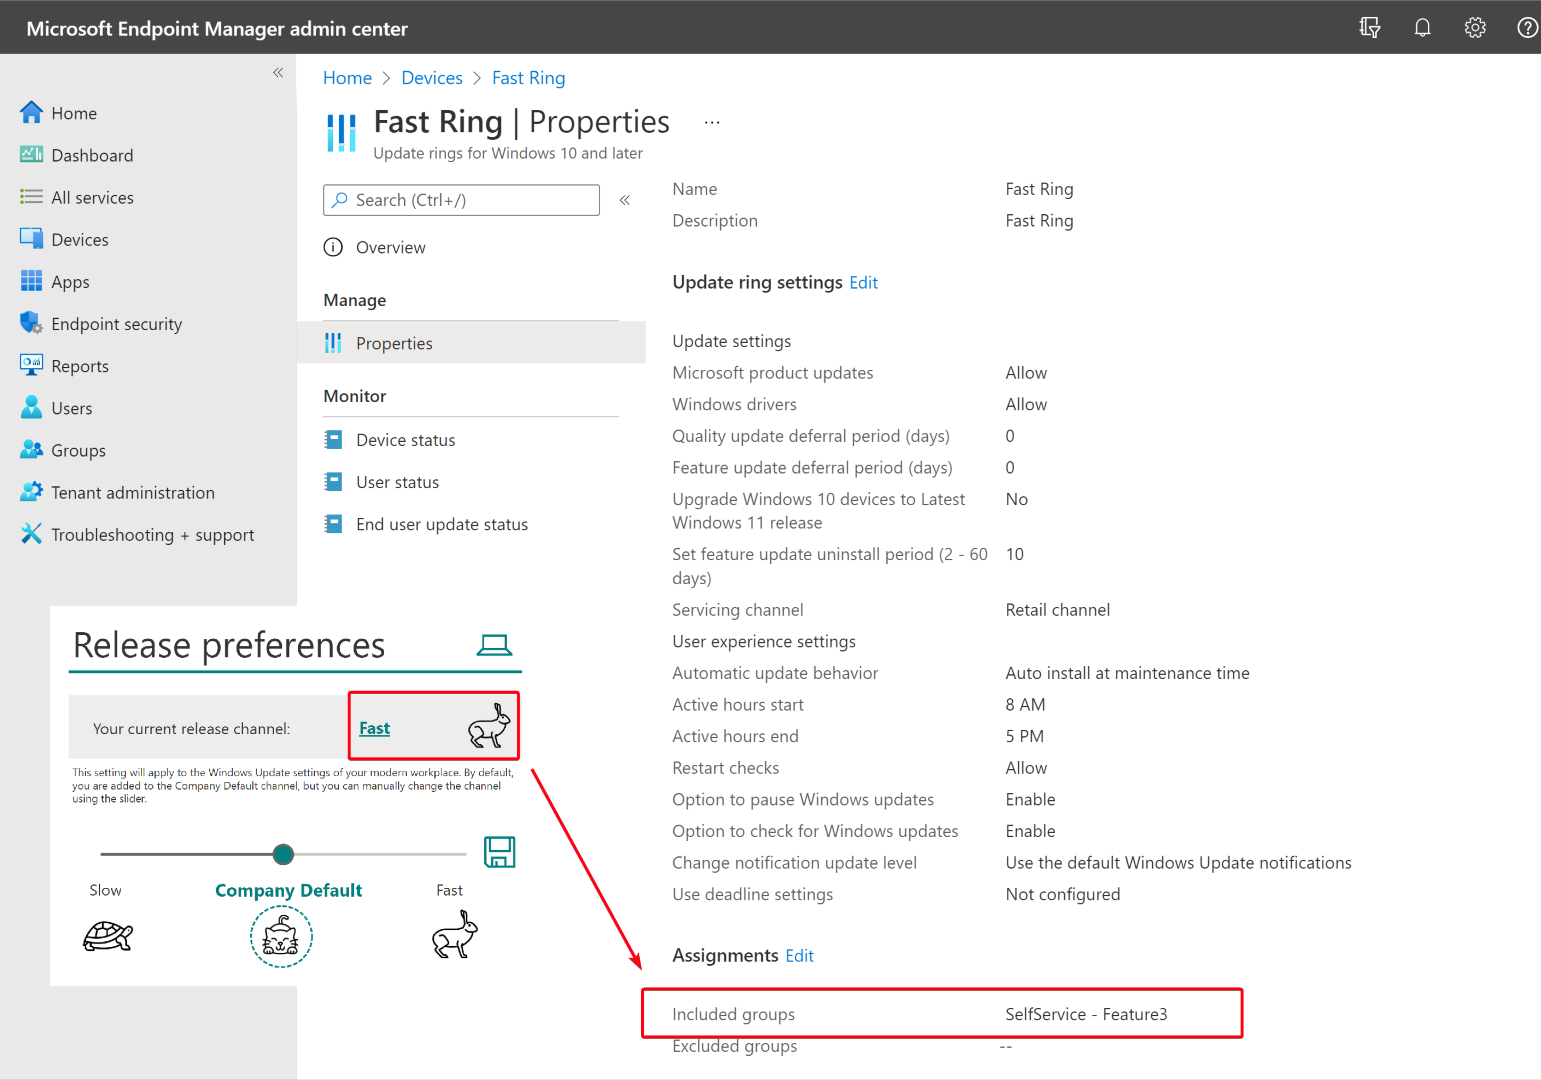Edit Update ring settings
The height and width of the screenshot is (1080, 1541).
click(x=863, y=283)
